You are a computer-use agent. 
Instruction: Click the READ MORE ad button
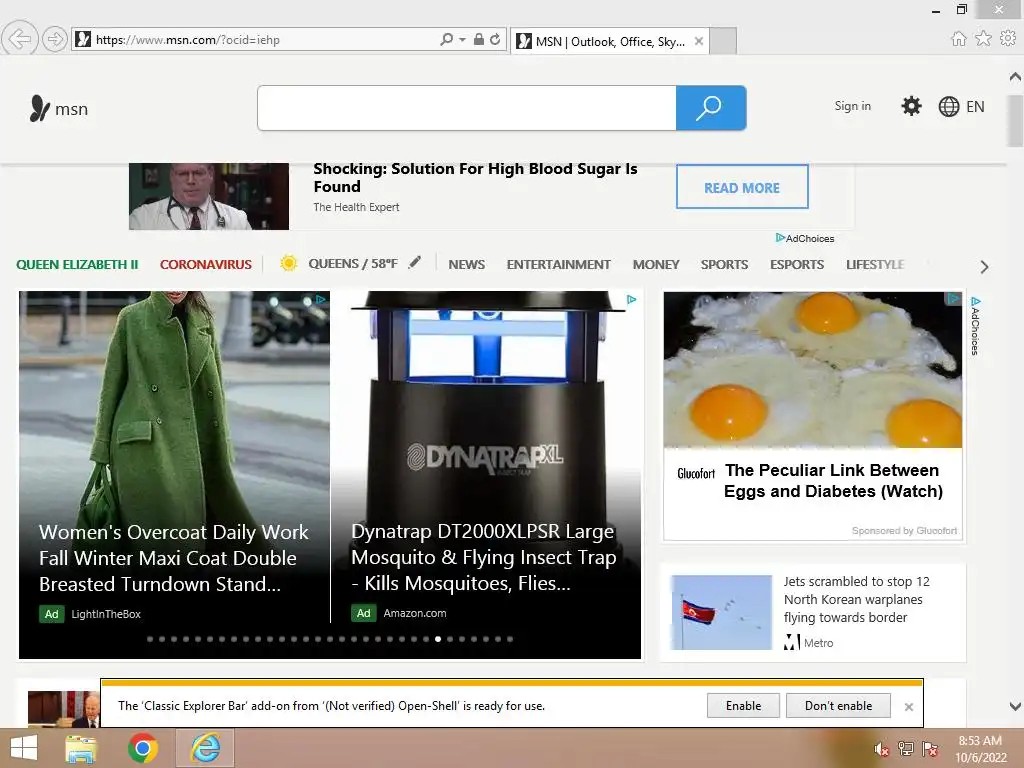pos(742,187)
